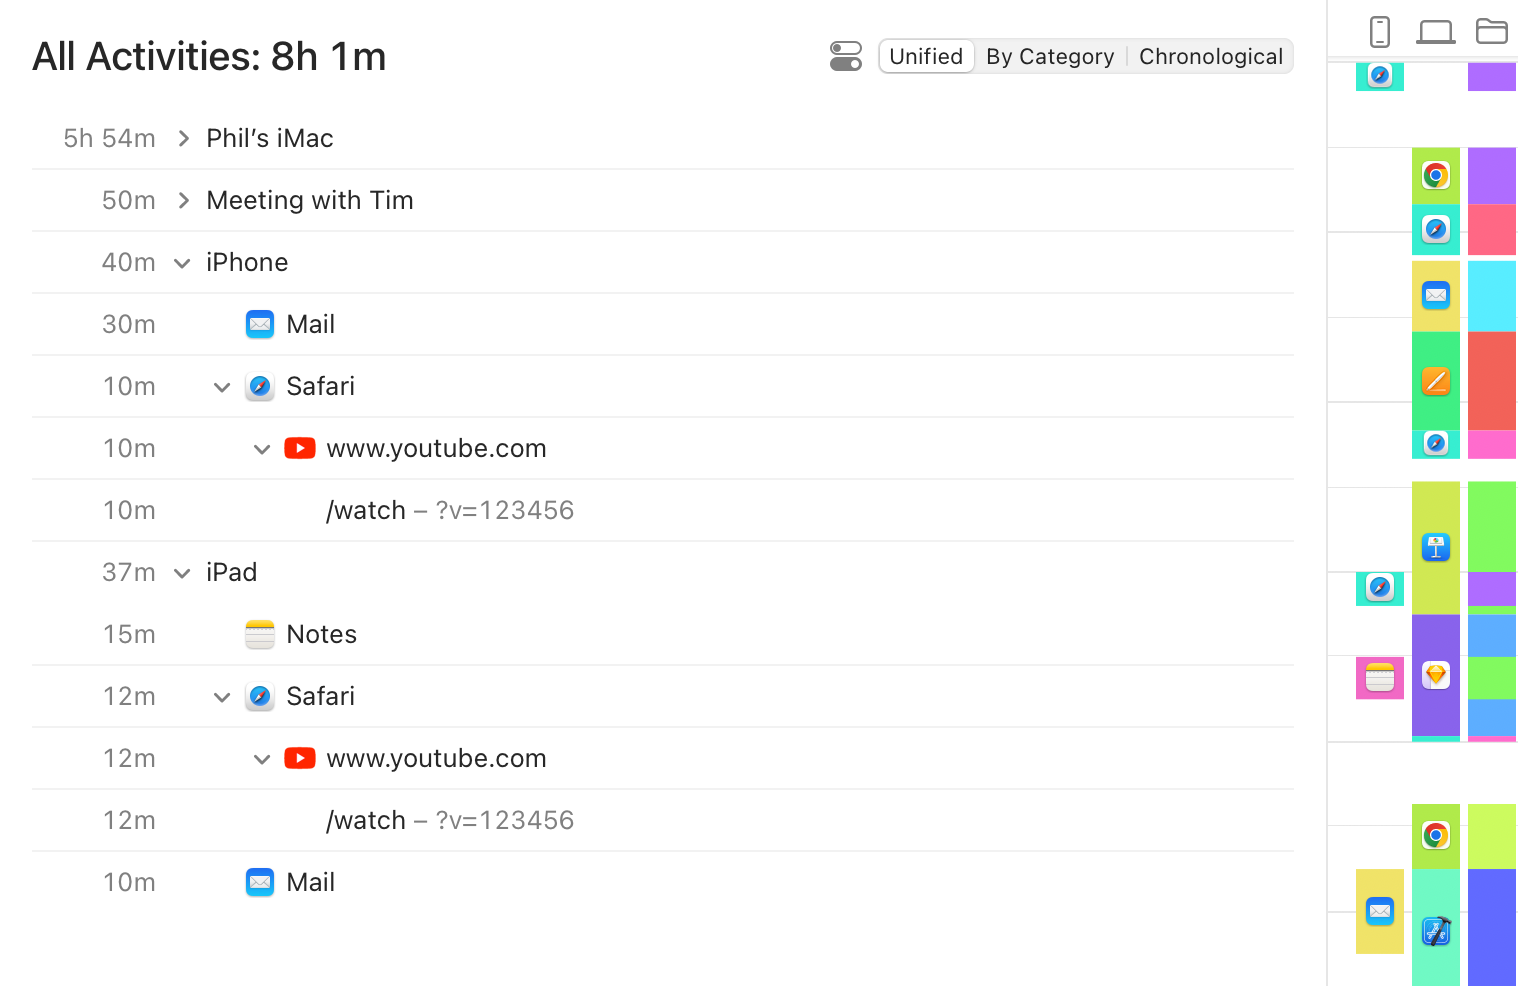Toggle the switch icon beside Unified
This screenshot has height=986, width=1518.
pyautogui.click(x=846, y=56)
